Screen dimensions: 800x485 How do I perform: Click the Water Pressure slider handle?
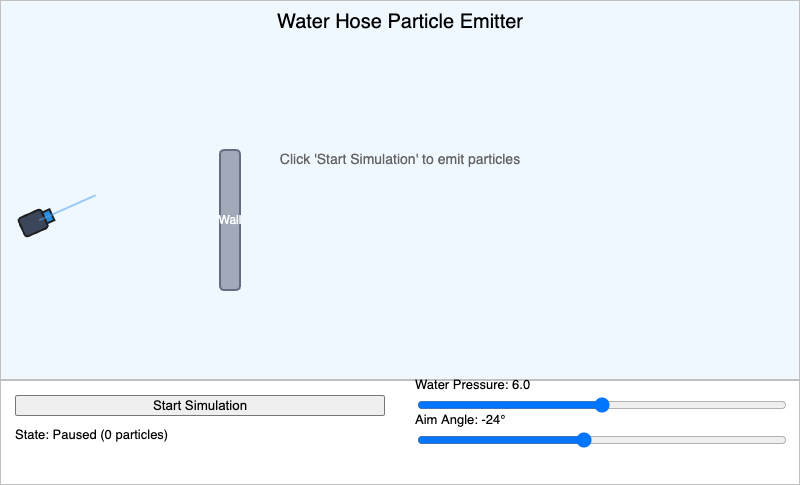click(602, 405)
